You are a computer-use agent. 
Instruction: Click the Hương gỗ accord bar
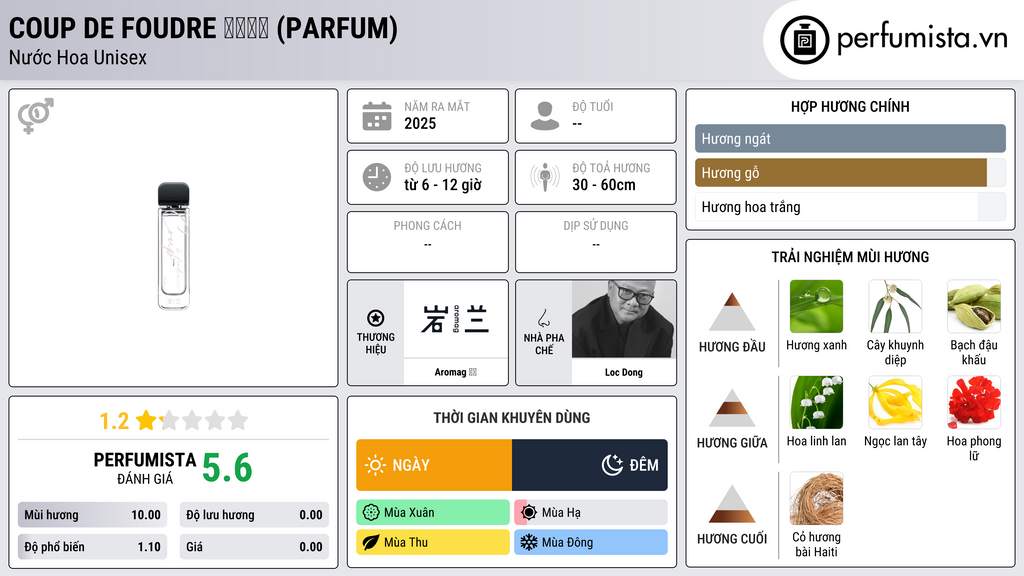coord(850,172)
